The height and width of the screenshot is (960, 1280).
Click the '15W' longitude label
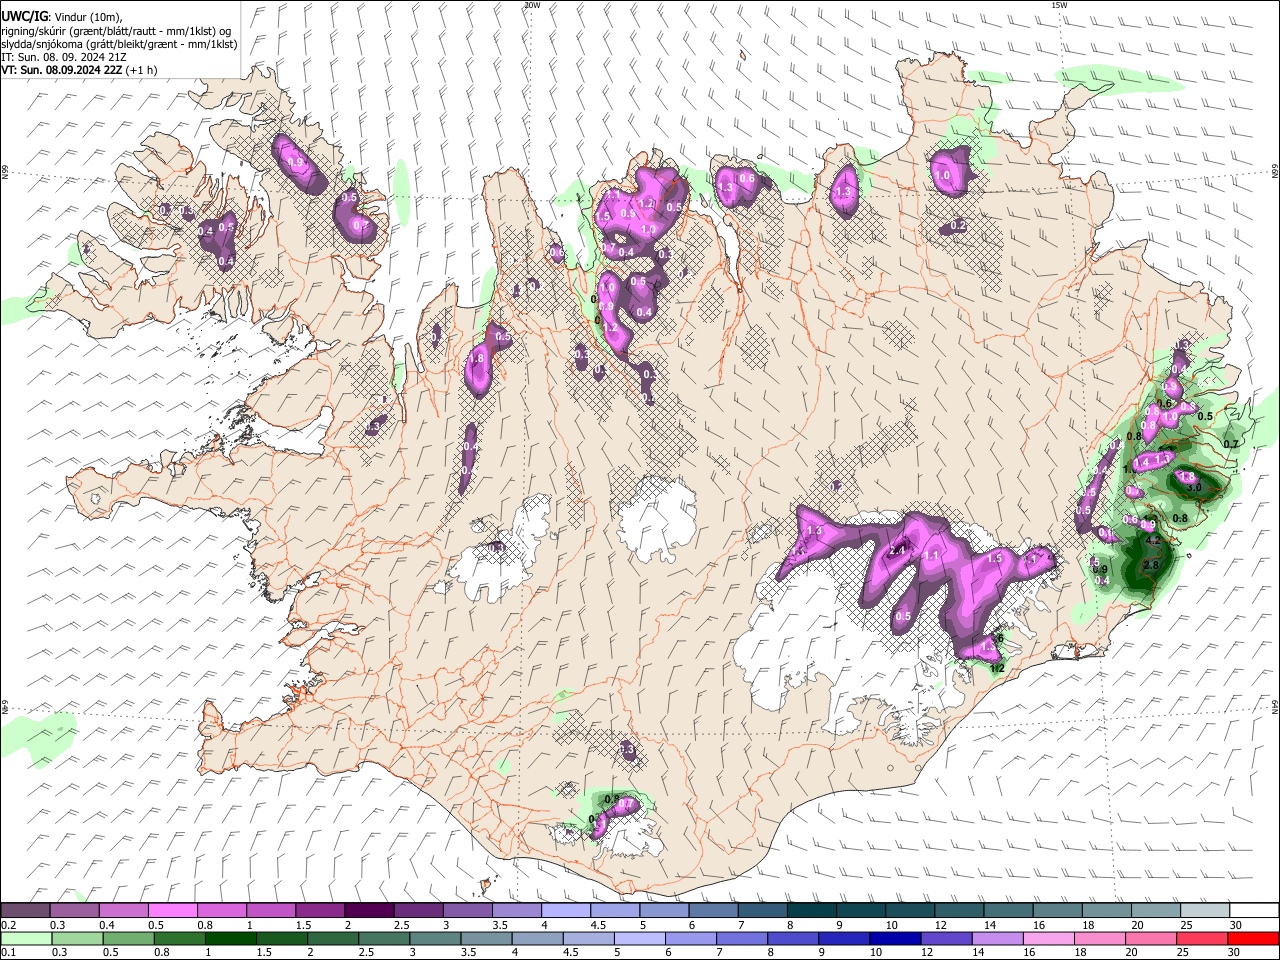coord(1059,5)
